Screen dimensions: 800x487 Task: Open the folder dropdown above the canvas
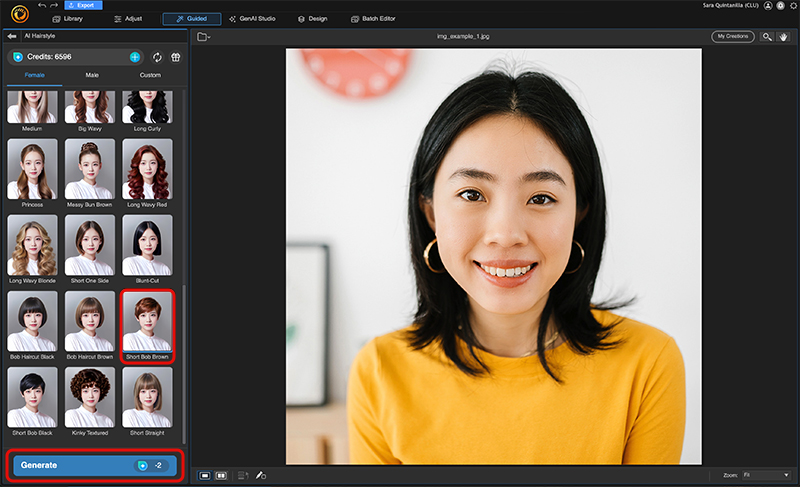(203, 37)
